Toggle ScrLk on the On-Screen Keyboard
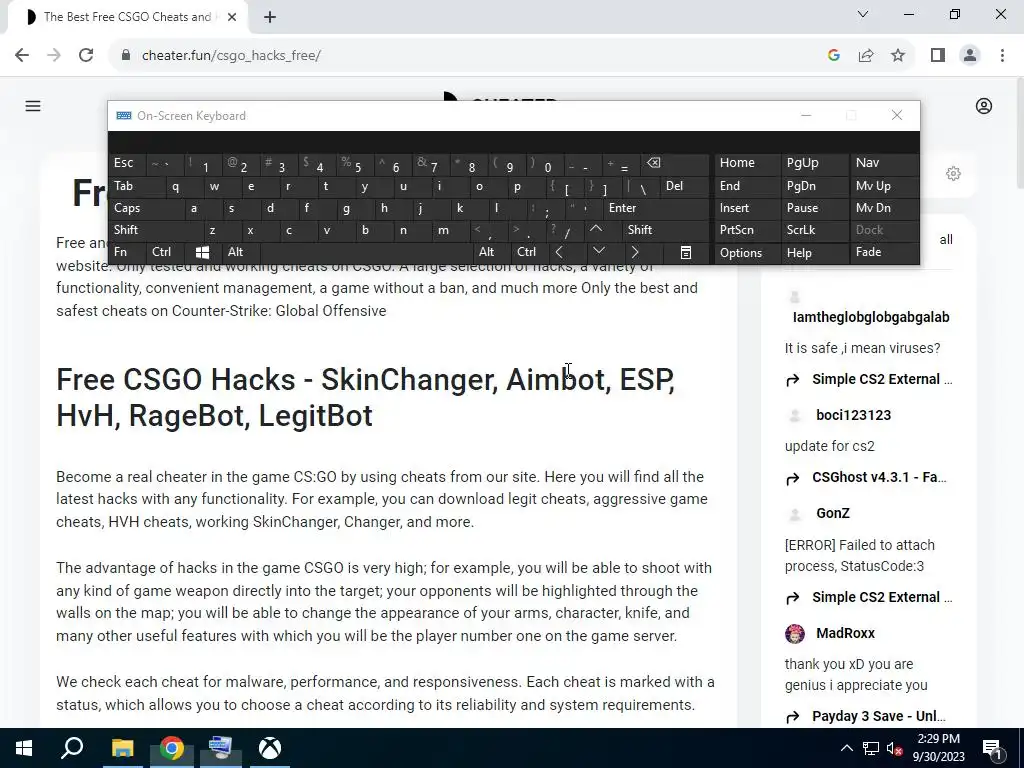This screenshot has height=768, width=1024. click(815, 230)
